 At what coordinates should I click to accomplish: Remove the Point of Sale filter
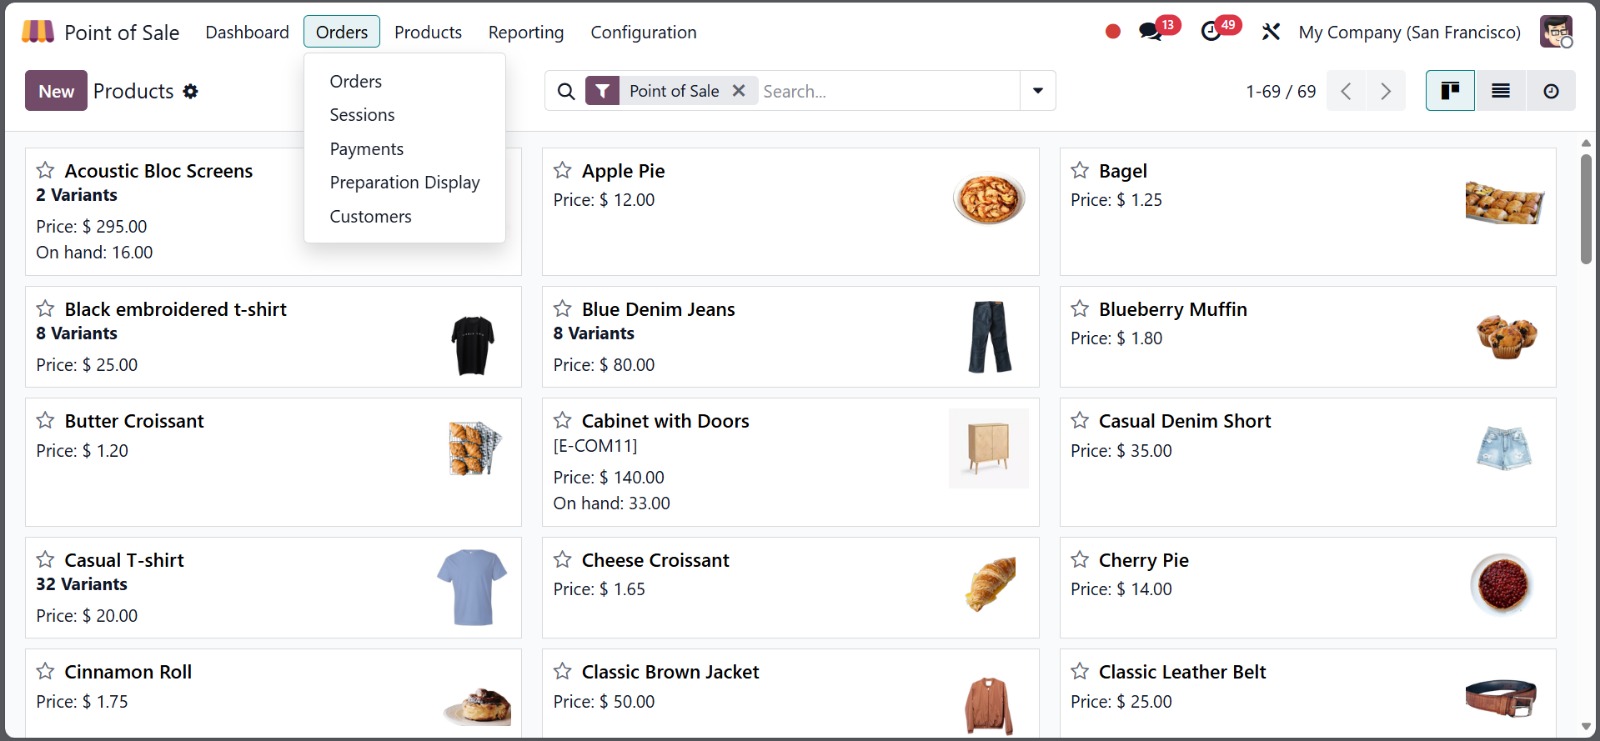(739, 91)
